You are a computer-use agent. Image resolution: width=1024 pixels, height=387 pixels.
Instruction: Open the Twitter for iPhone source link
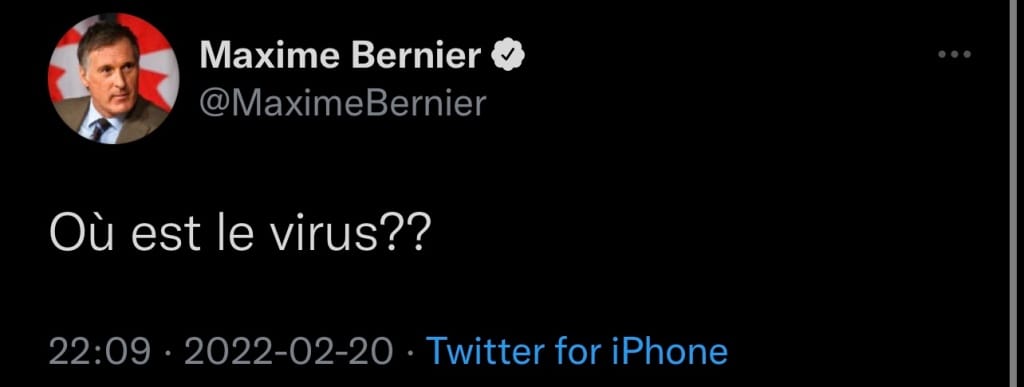point(577,352)
